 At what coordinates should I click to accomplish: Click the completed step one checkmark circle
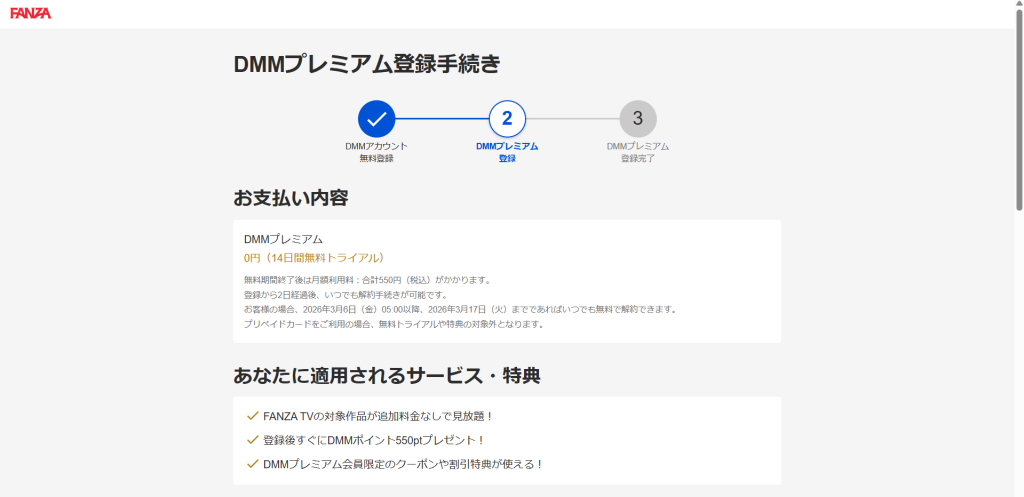377,118
